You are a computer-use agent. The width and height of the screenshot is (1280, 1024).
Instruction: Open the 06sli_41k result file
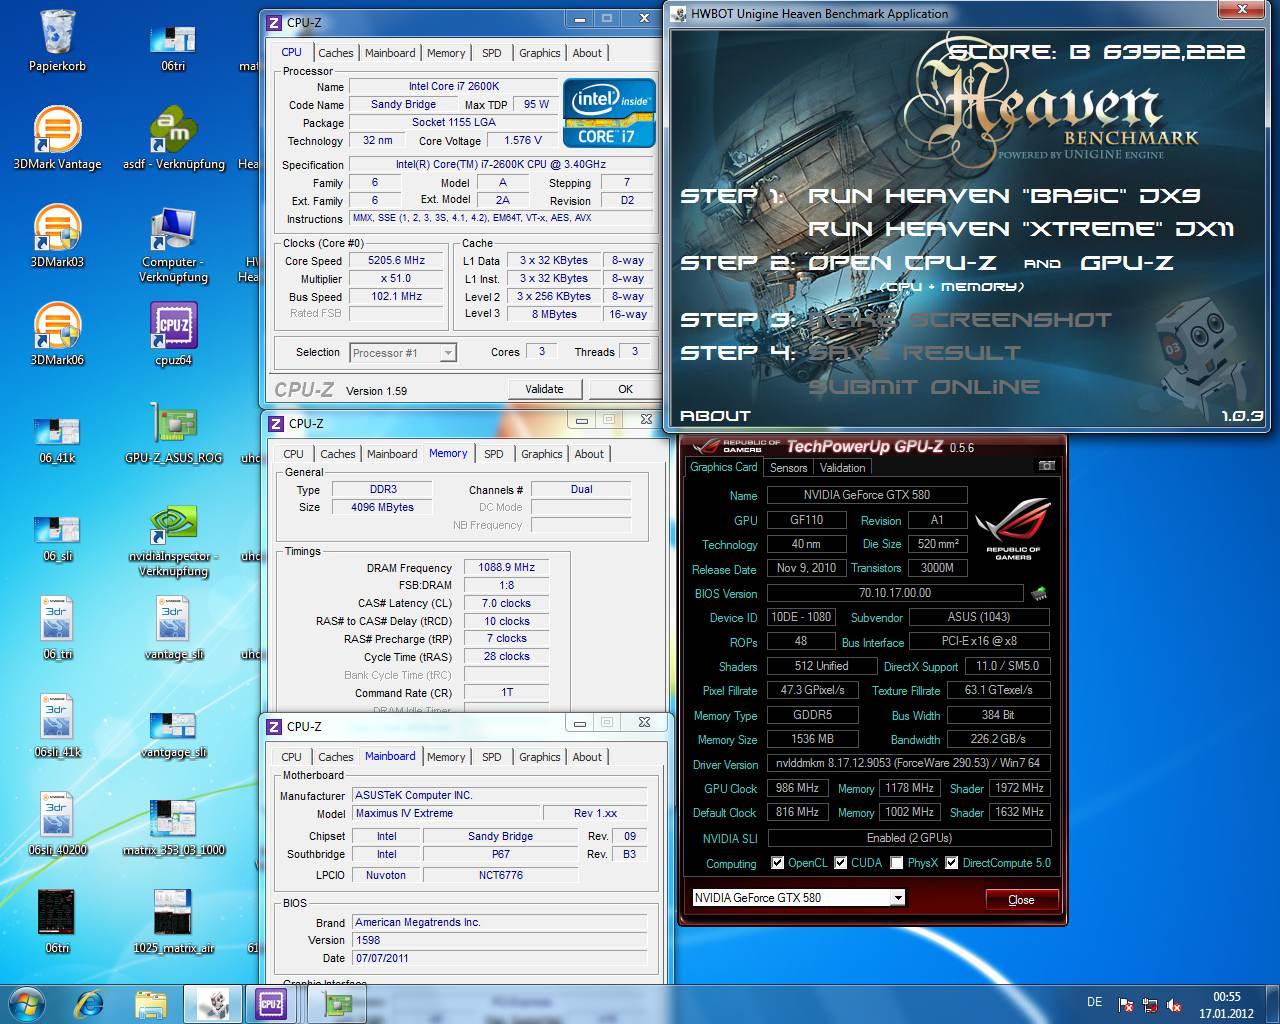[57, 726]
